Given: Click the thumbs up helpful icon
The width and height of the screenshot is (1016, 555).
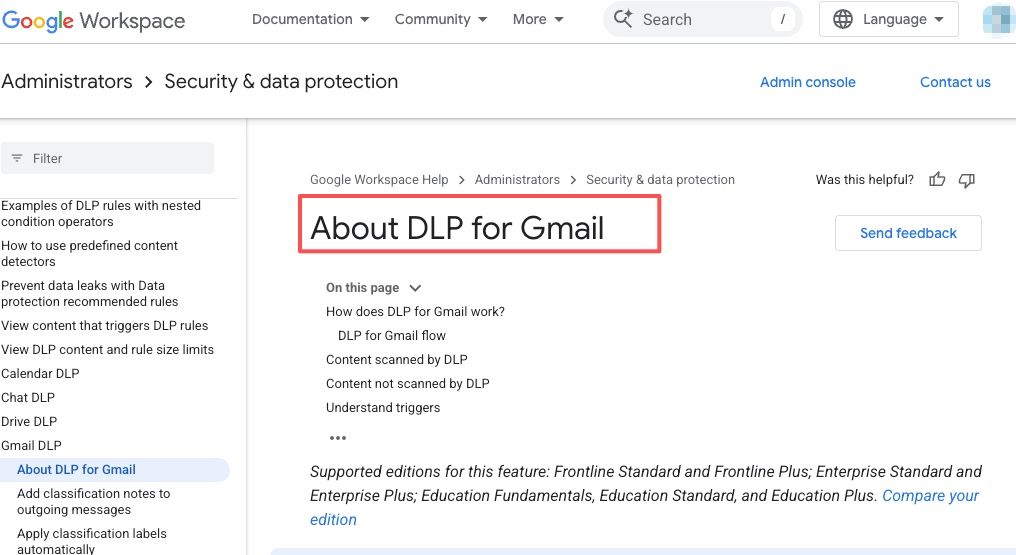Looking at the screenshot, I should (937, 179).
